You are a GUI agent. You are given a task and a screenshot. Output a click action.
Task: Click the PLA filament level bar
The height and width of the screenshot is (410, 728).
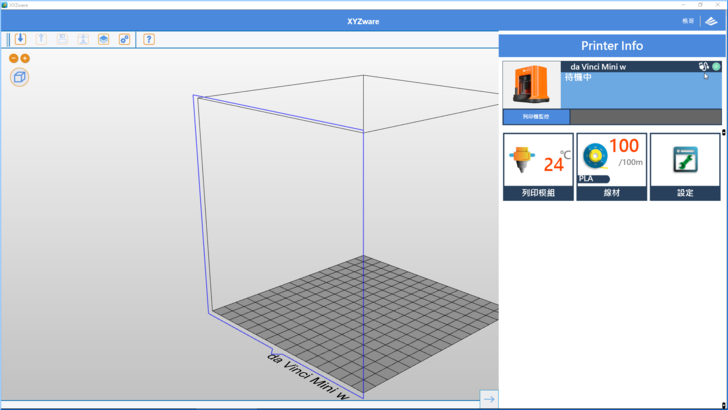tap(594, 179)
